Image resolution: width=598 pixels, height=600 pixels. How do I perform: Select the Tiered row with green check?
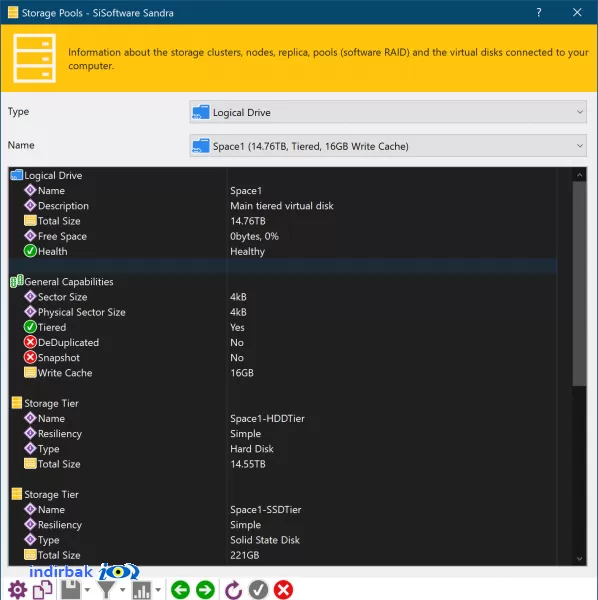283,327
